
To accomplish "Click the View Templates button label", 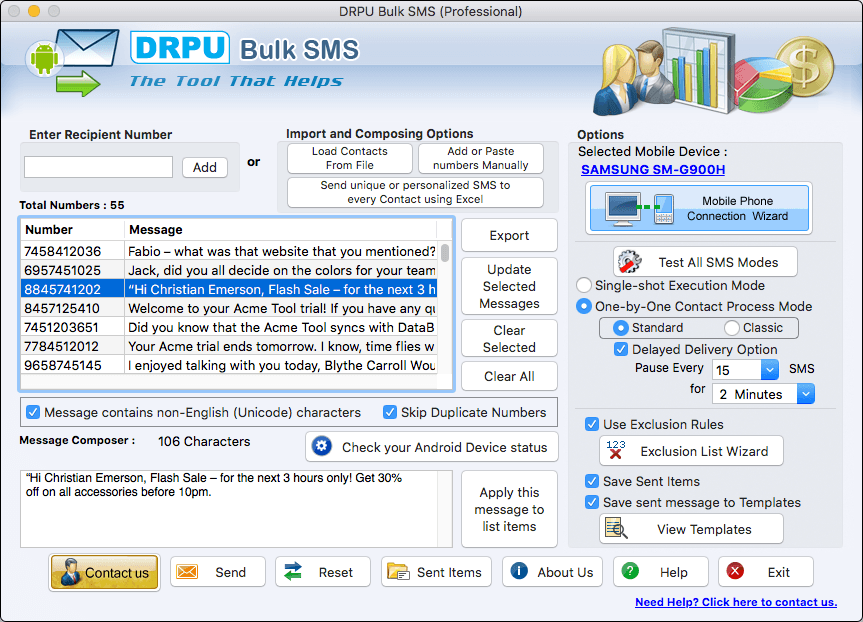I will (x=704, y=529).
